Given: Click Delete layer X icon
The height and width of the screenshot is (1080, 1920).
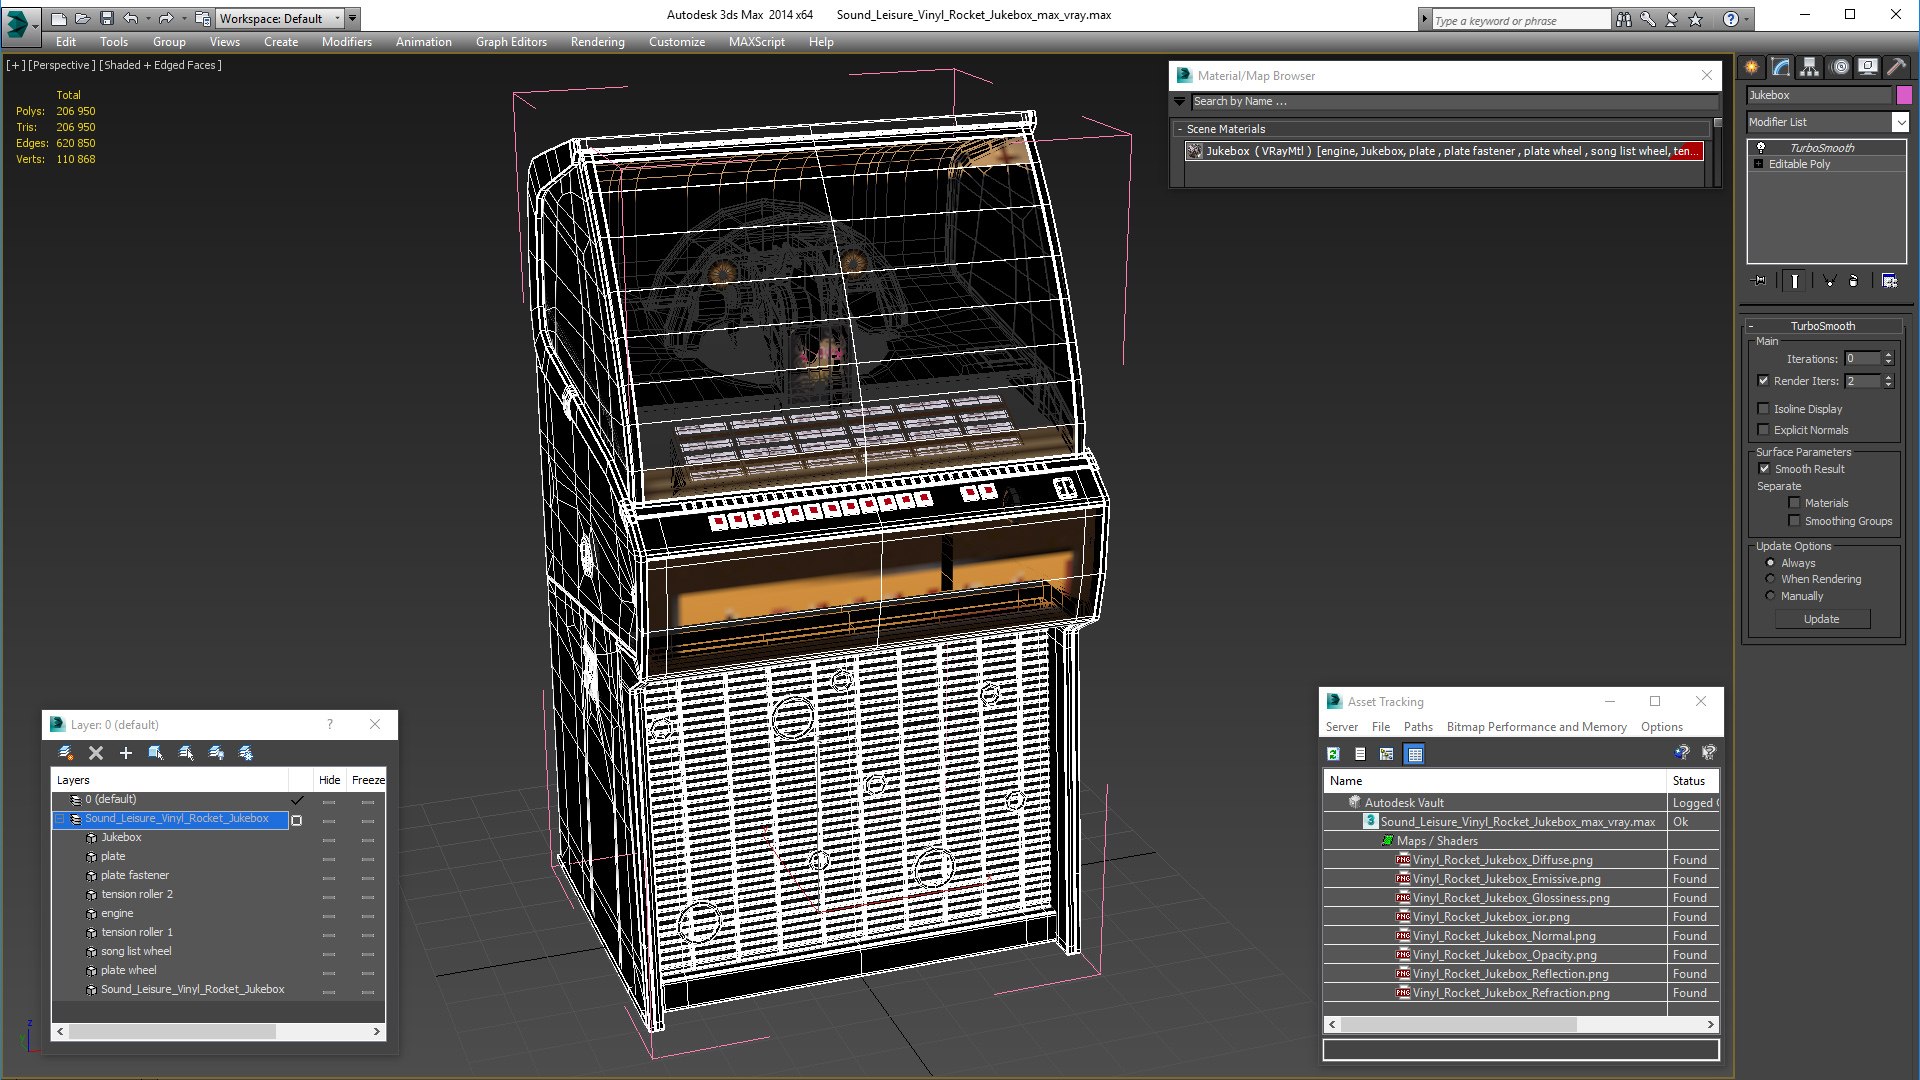Looking at the screenshot, I should coord(96,753).
